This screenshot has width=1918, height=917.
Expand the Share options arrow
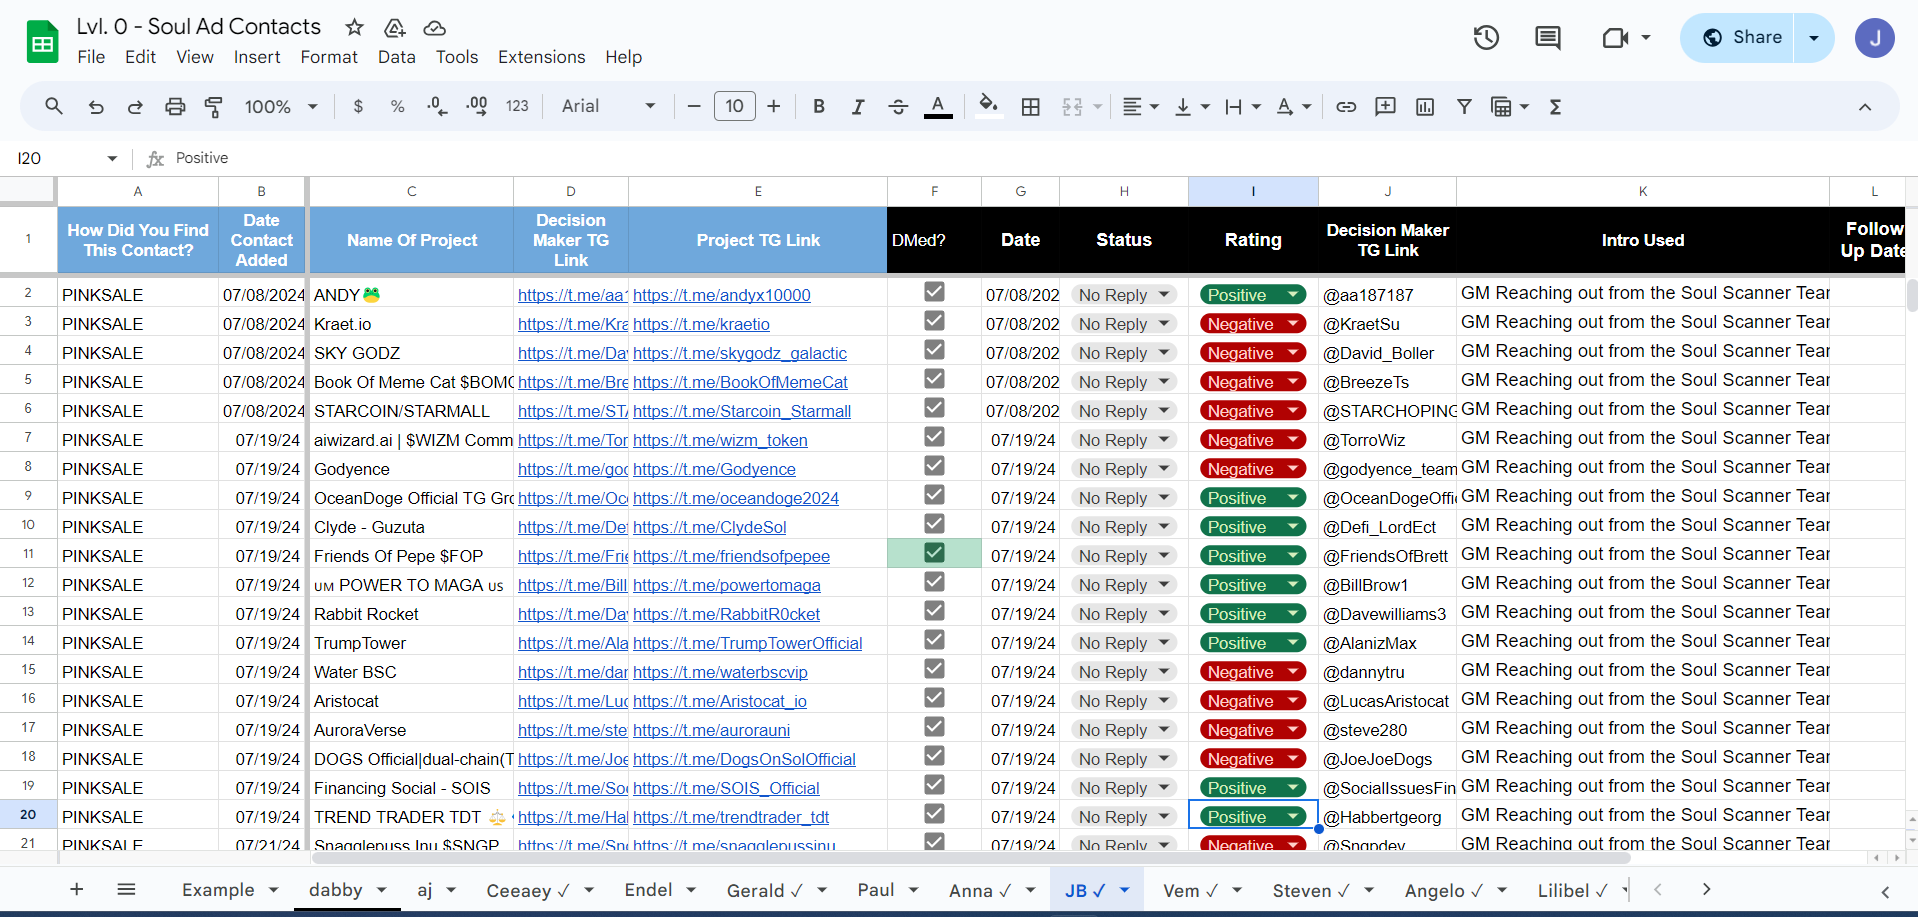[x=1814, y=38]
